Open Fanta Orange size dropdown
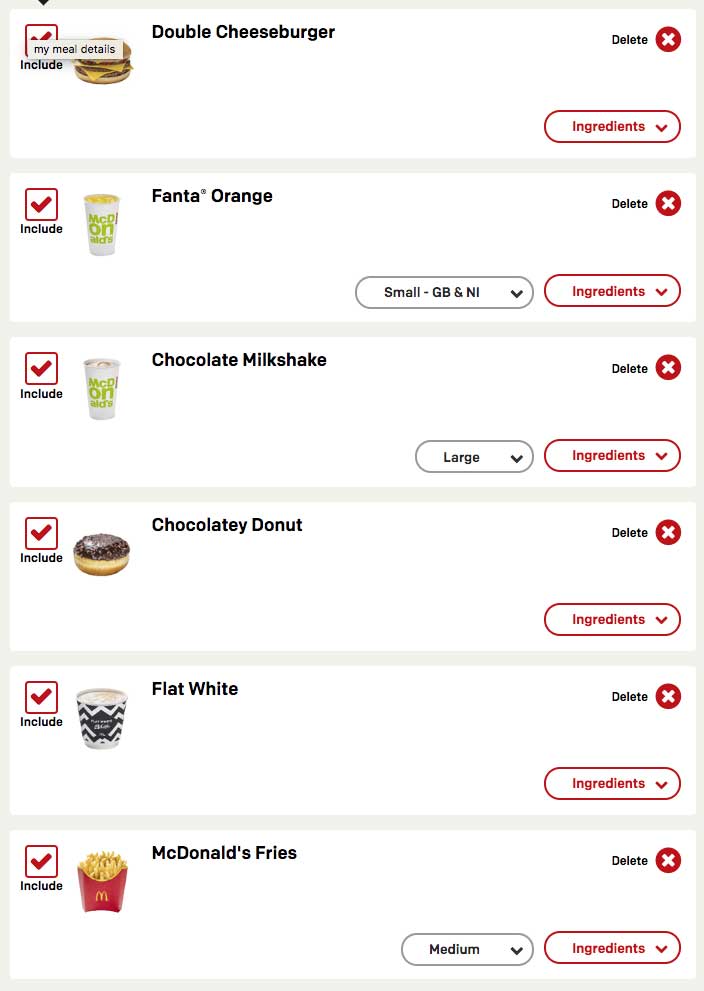Image resolution: width=704 pixels, height=991 pixels. (444, 293)
